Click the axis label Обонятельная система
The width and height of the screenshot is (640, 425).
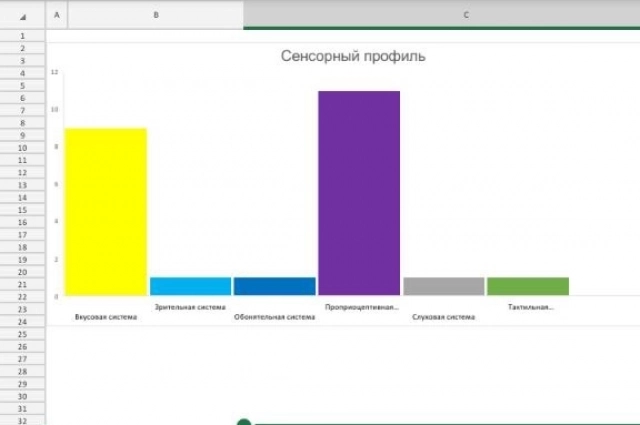point(275,317)
